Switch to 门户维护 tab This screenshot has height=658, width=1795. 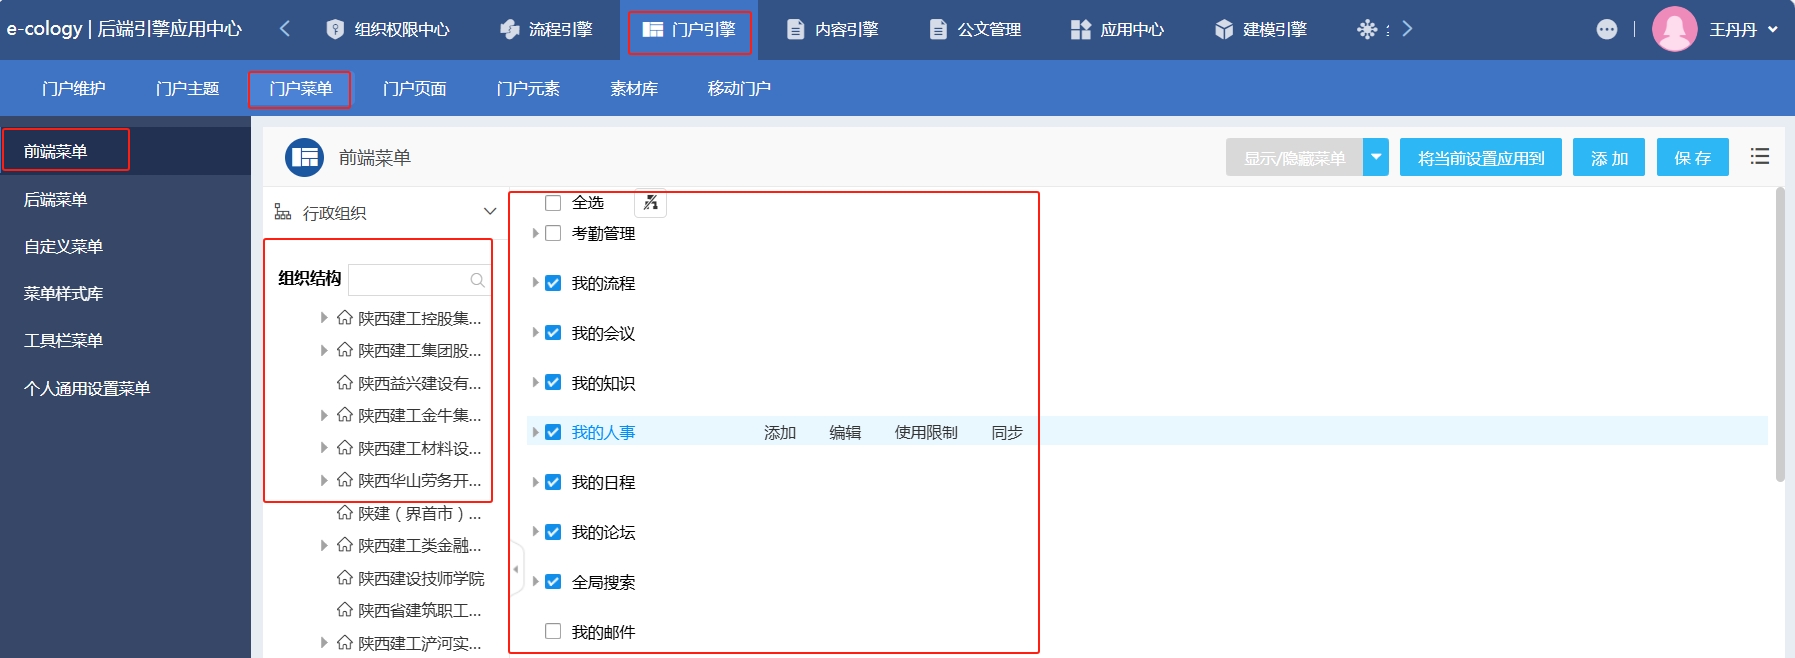(74, 88)
